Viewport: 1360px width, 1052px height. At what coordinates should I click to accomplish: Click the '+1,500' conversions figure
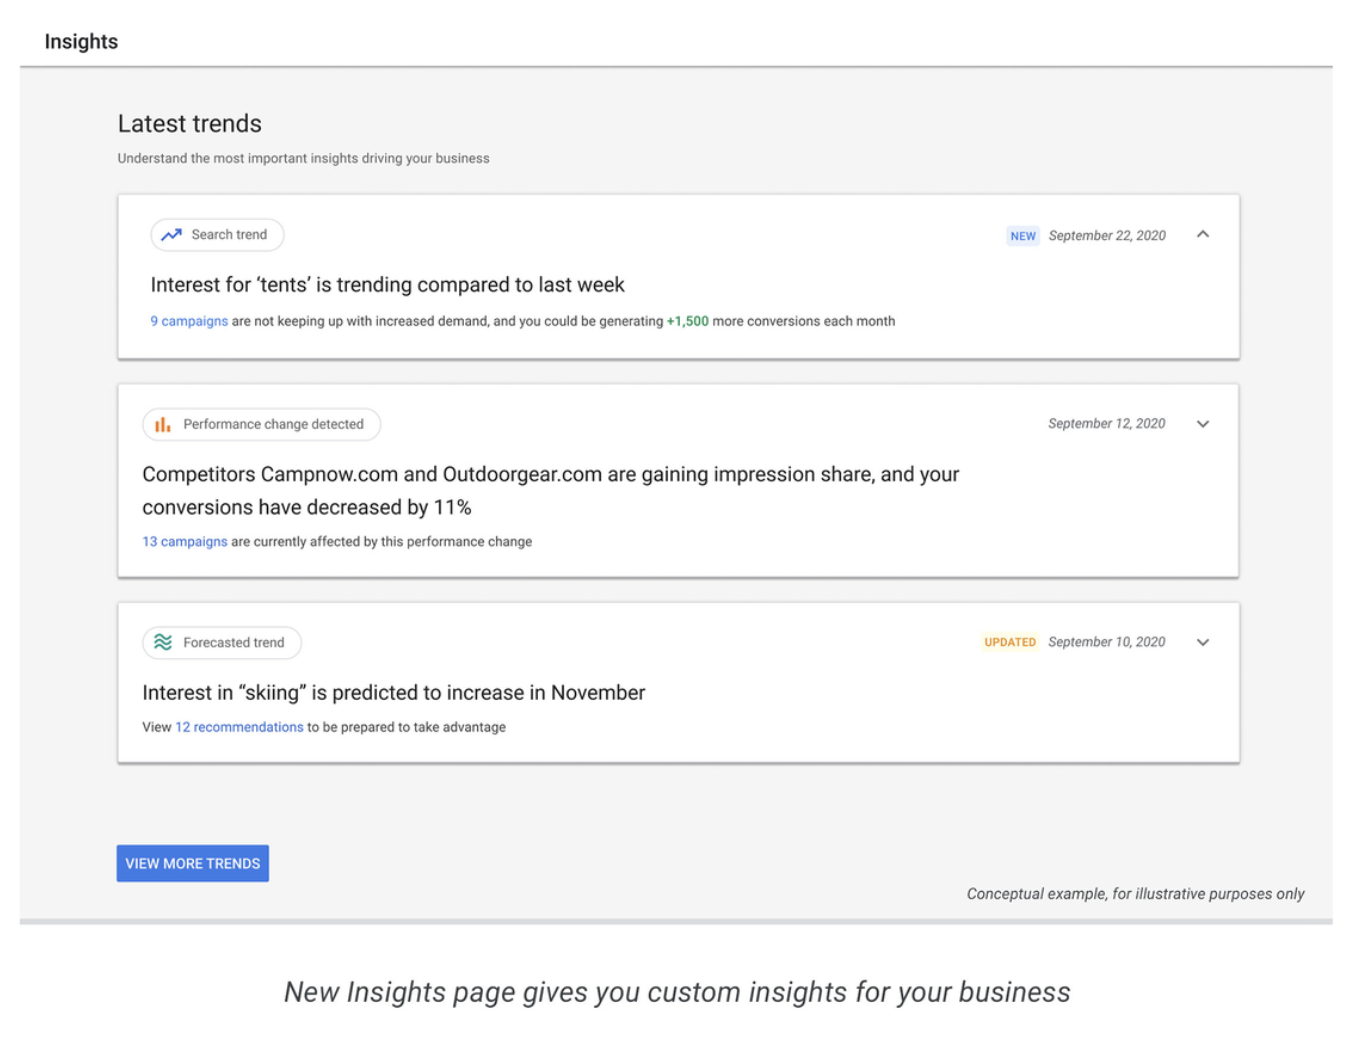[688, 321]
